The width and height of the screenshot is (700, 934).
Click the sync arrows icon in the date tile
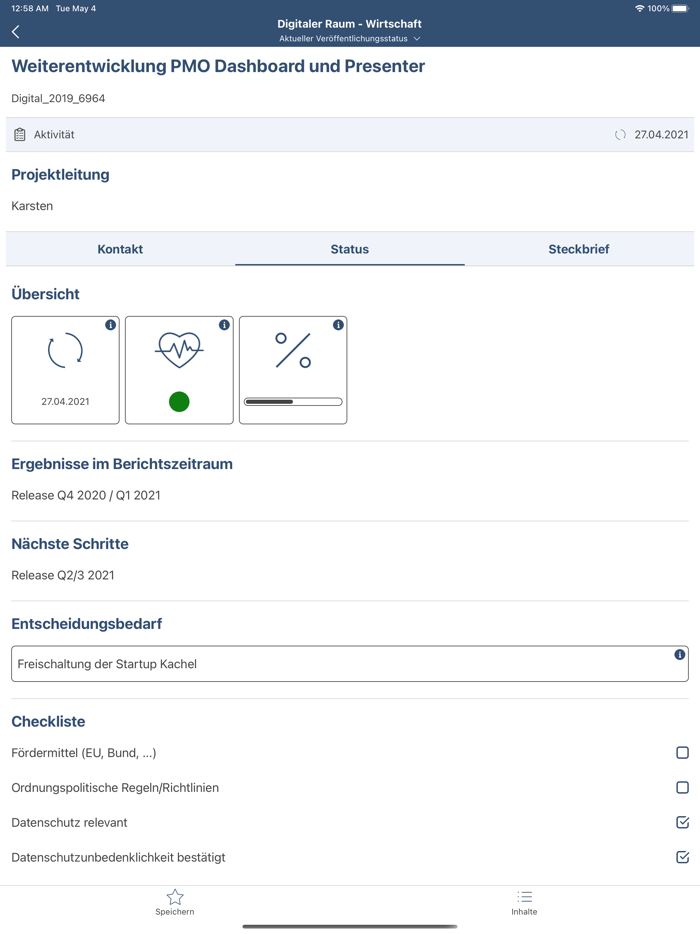[64, 350]
